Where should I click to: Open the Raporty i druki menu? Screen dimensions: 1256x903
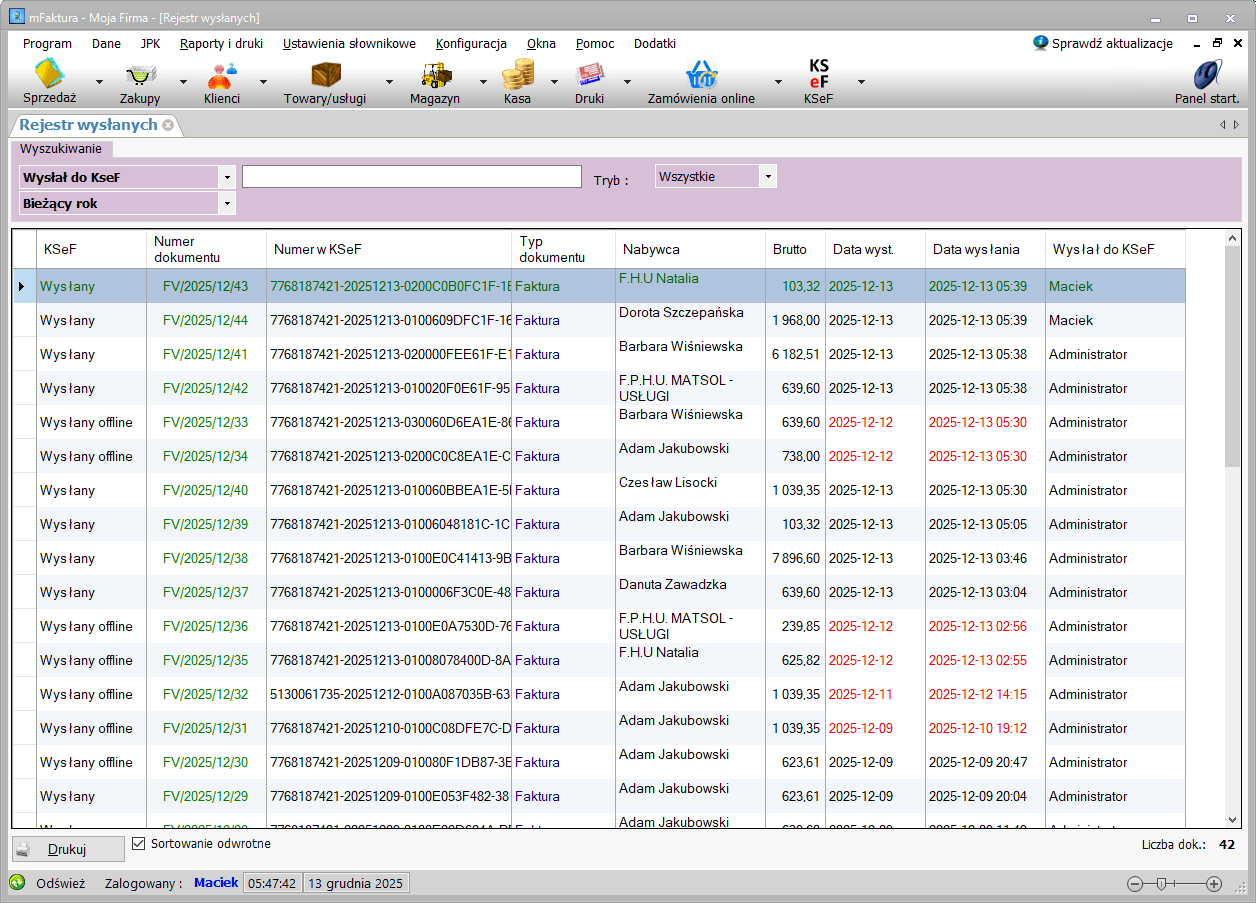pos(221,44)
